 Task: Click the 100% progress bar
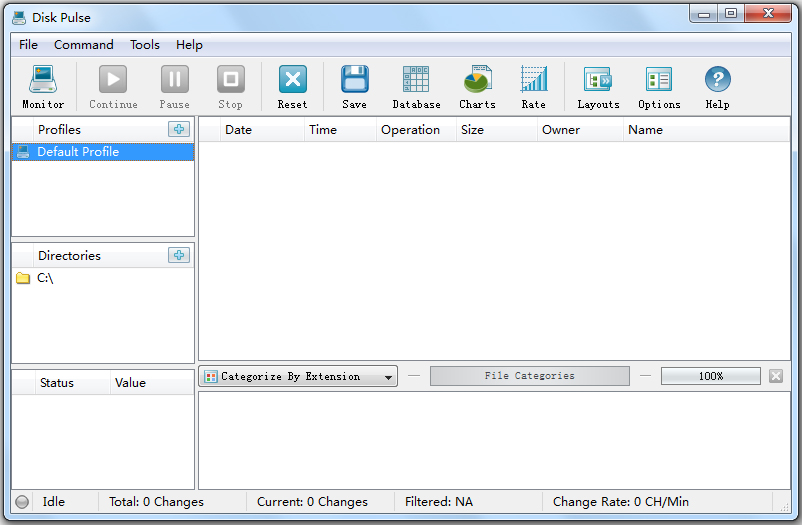coord(710,376)
